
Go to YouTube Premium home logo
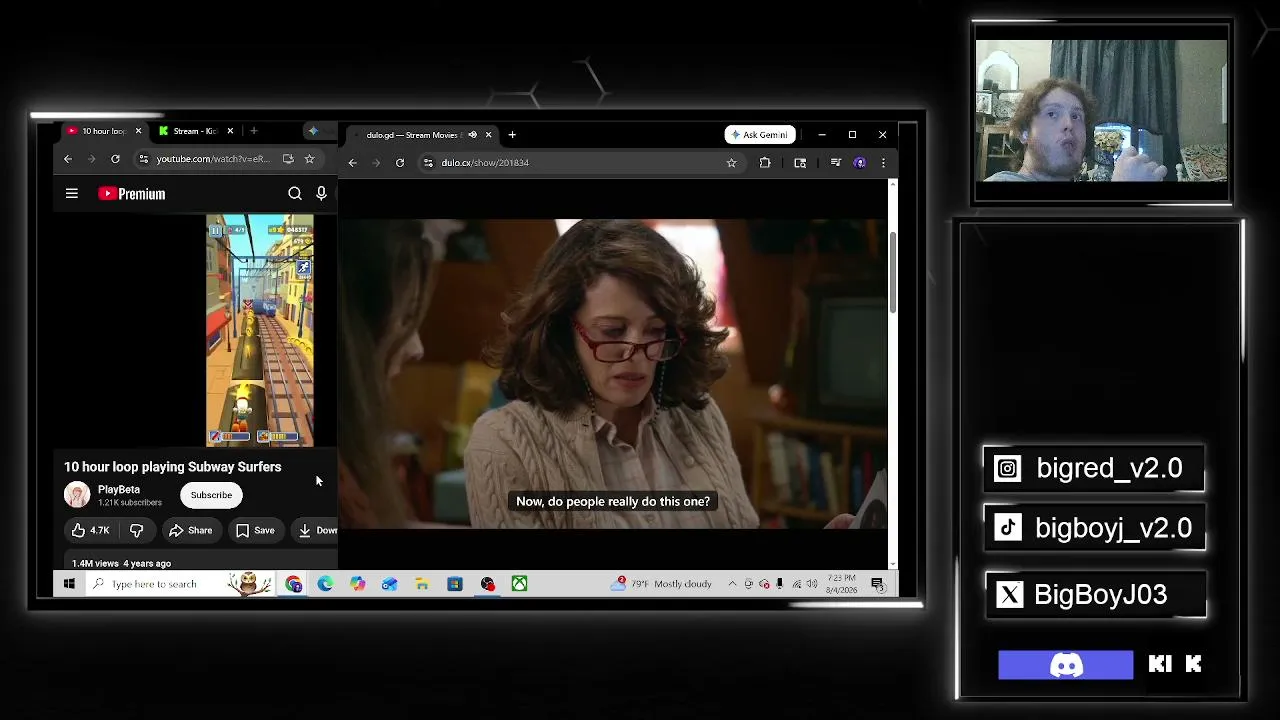click(132, 194)
